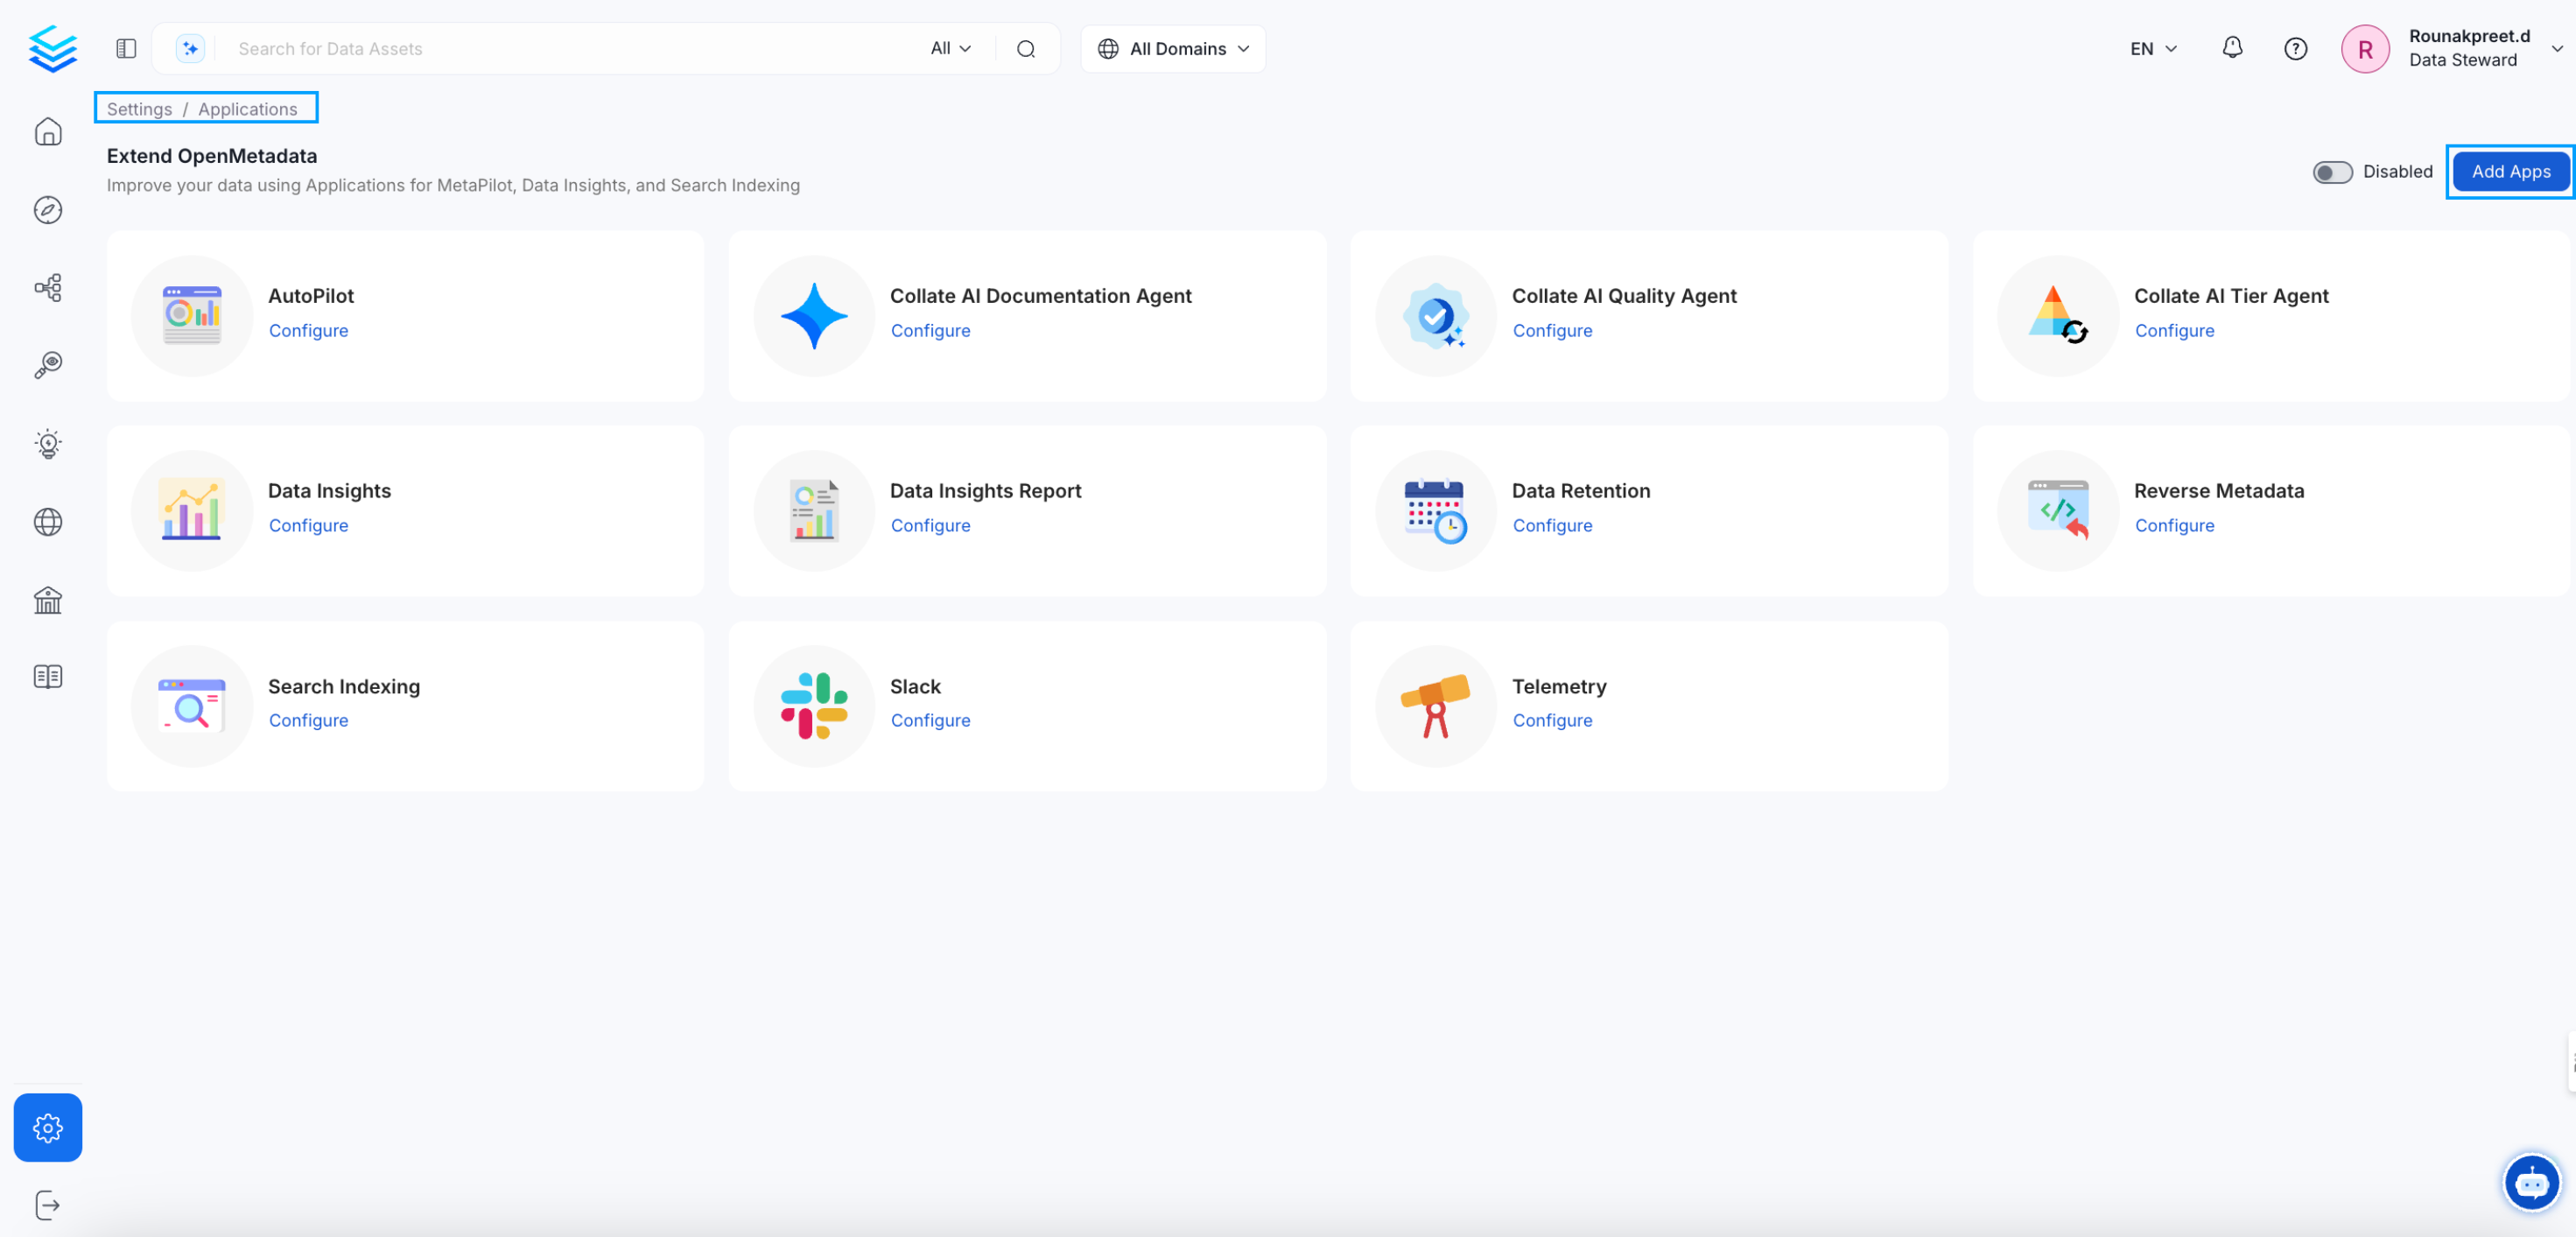This screenshot has height=1237, width=2576.
Task: Click the Add Apps button
Action: click(x=2511, y=171)
